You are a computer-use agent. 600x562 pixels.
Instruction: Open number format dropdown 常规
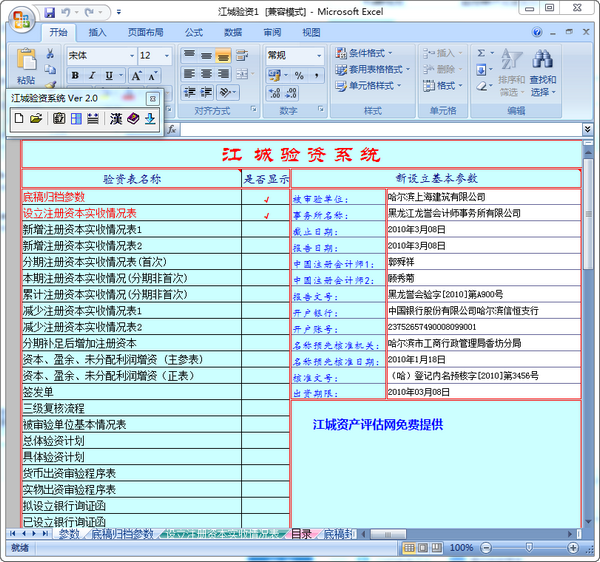pyautogui.click(x=319, y=56)
